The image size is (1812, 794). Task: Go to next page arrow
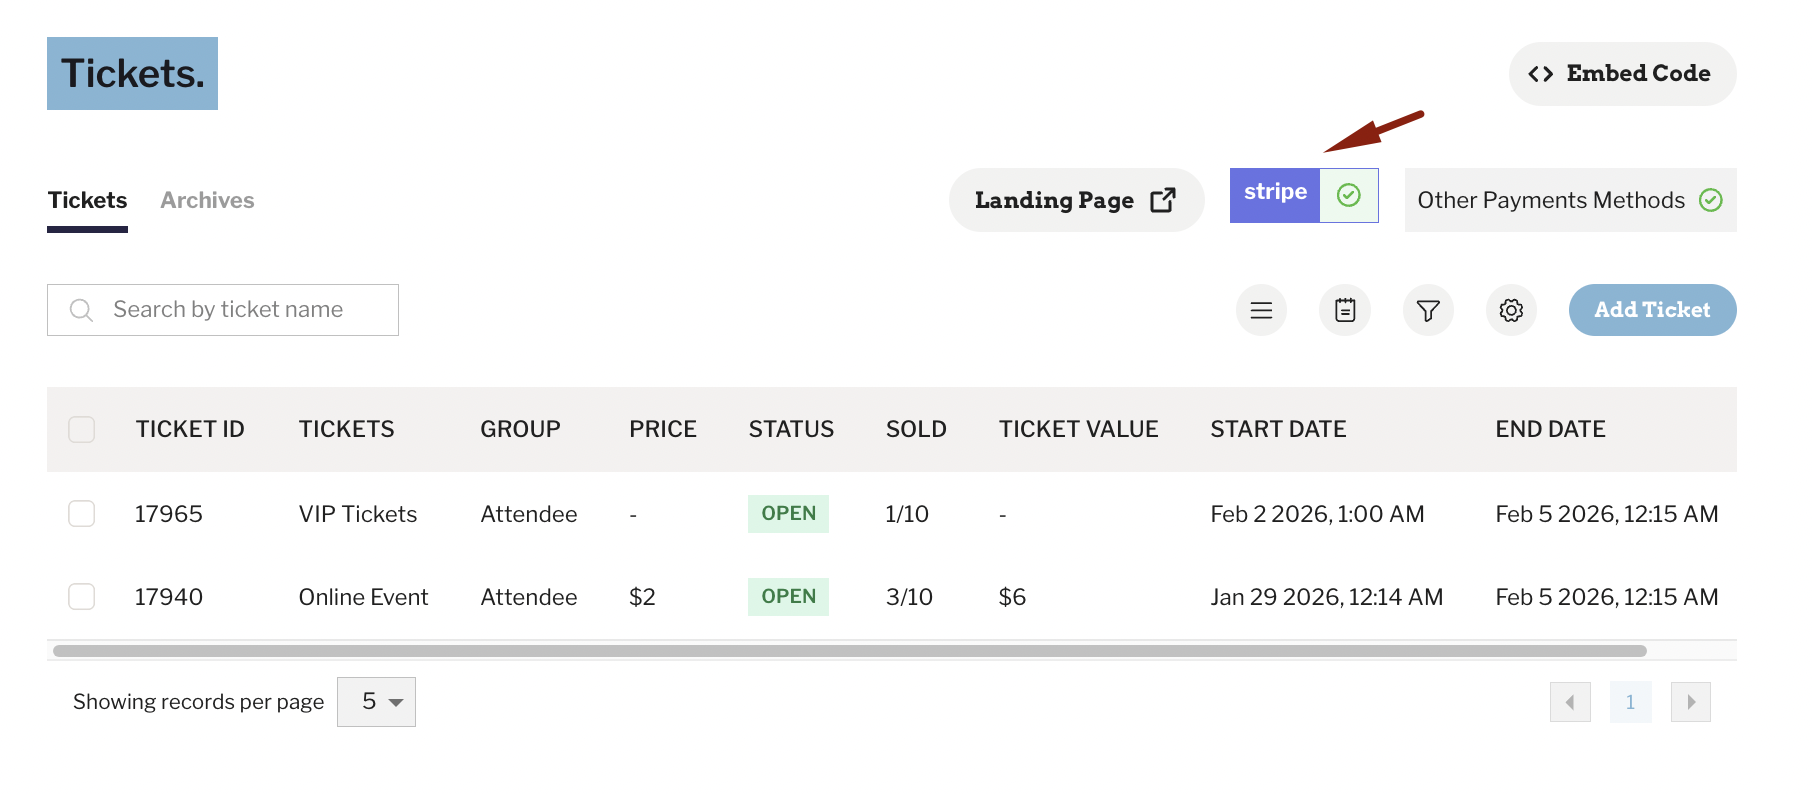click(1691, 702)
